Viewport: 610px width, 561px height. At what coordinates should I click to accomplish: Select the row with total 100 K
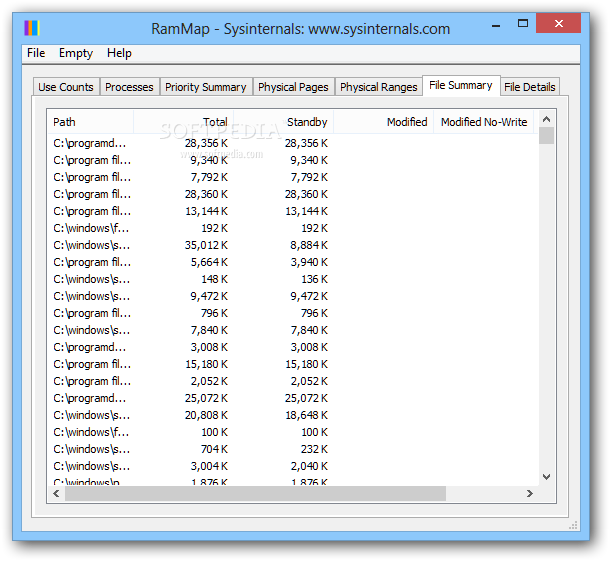[293, 432]
